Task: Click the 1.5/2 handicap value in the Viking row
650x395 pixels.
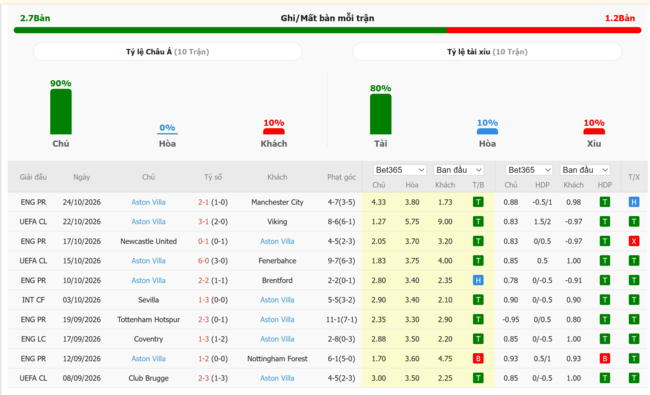Action: click(x=542, y=222)
